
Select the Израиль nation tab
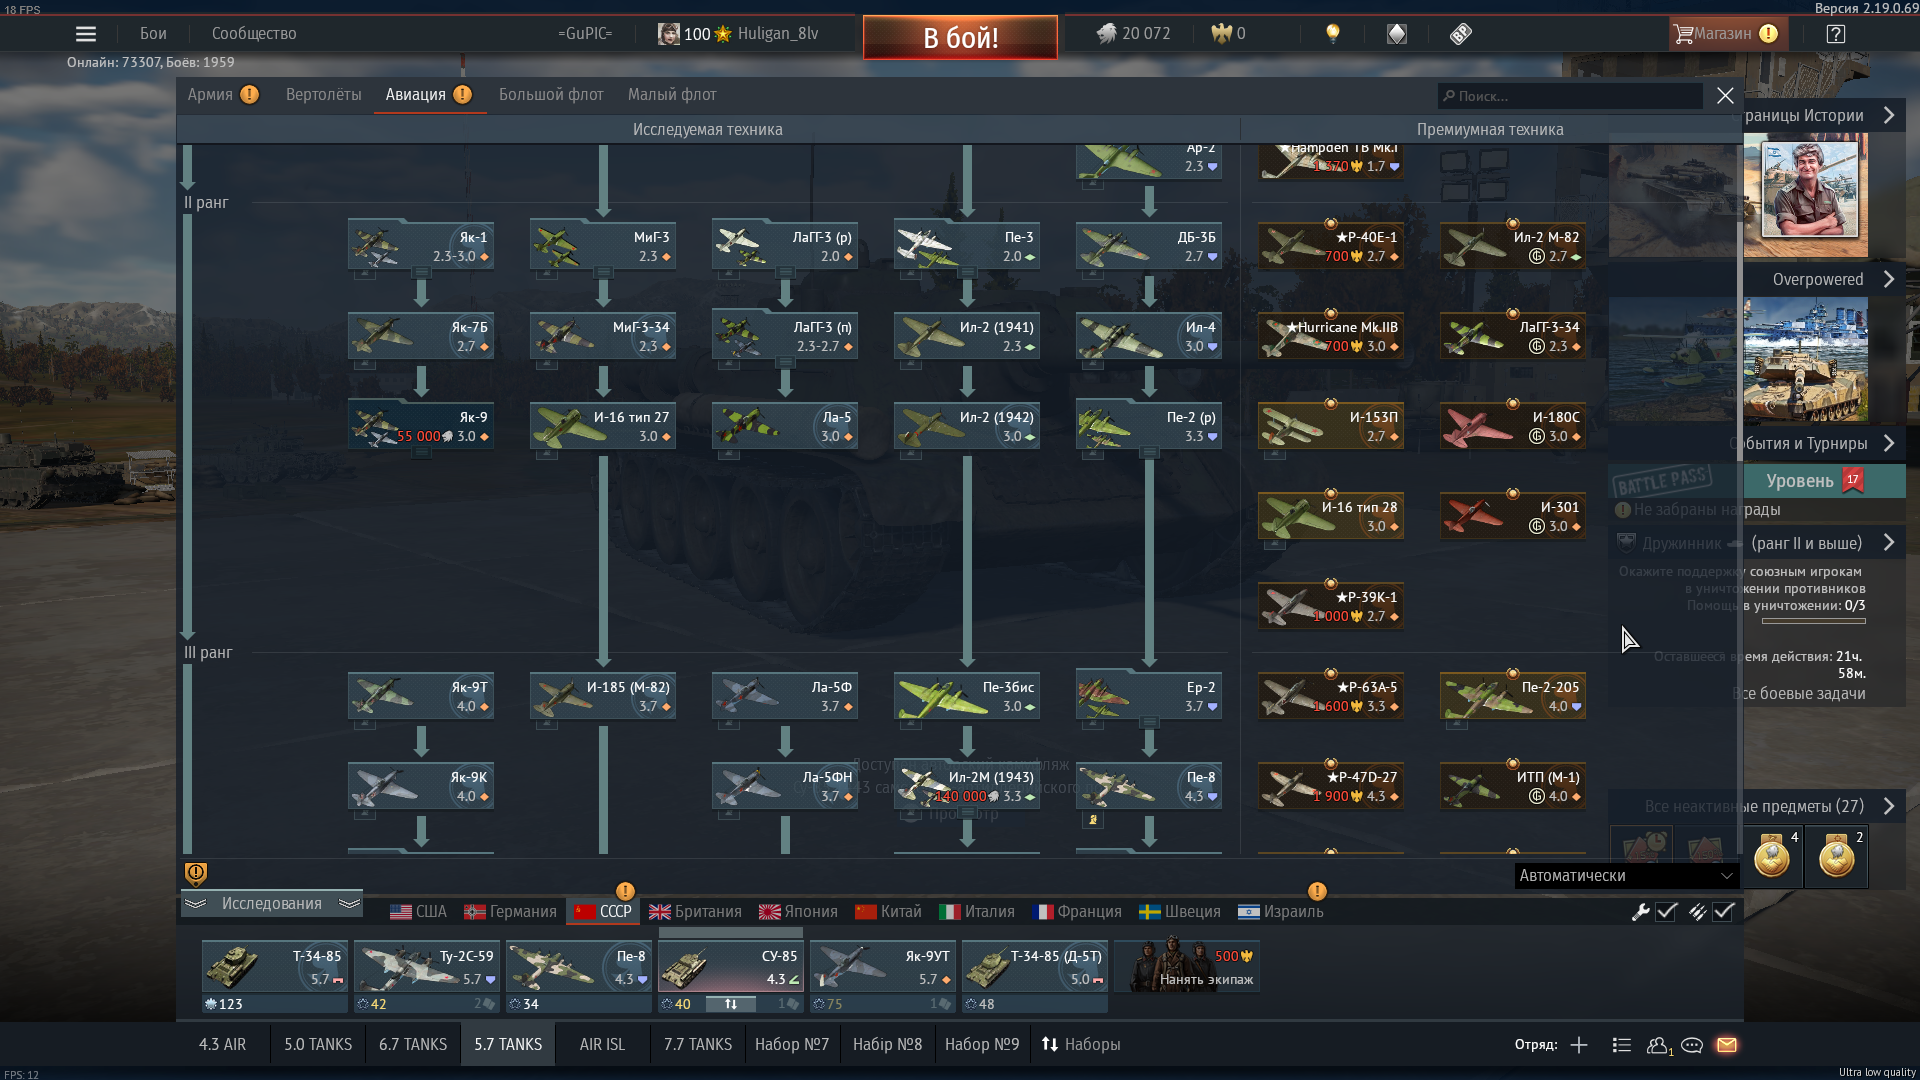click(1281, 912)
